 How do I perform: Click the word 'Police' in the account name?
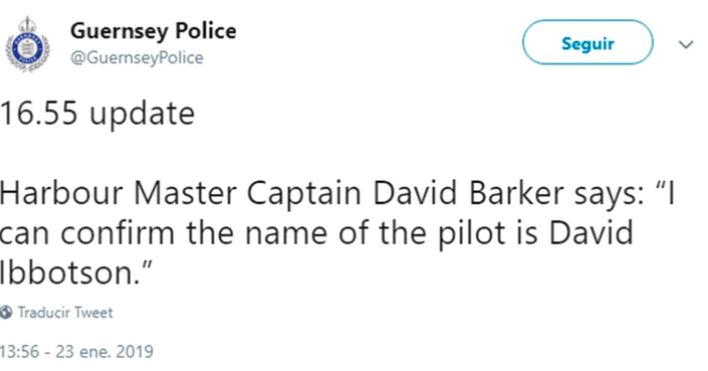[x=205, y=31]
